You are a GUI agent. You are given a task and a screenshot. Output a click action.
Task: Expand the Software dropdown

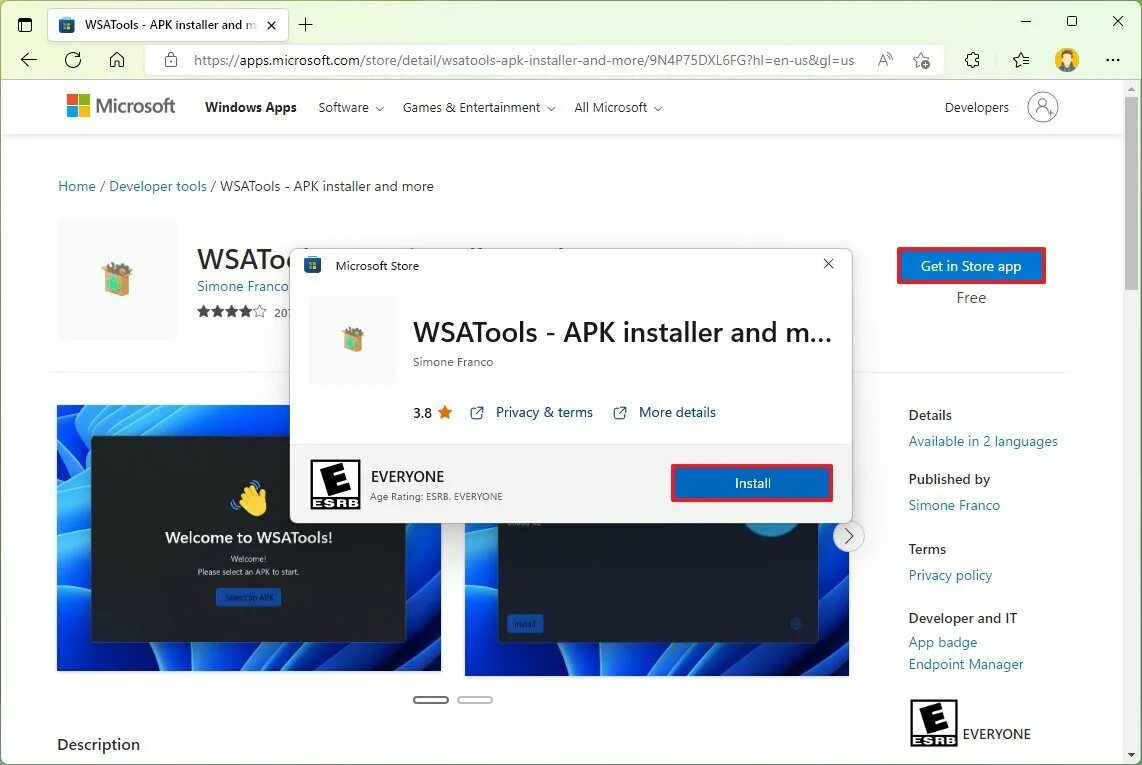click(x=350, y=108)
